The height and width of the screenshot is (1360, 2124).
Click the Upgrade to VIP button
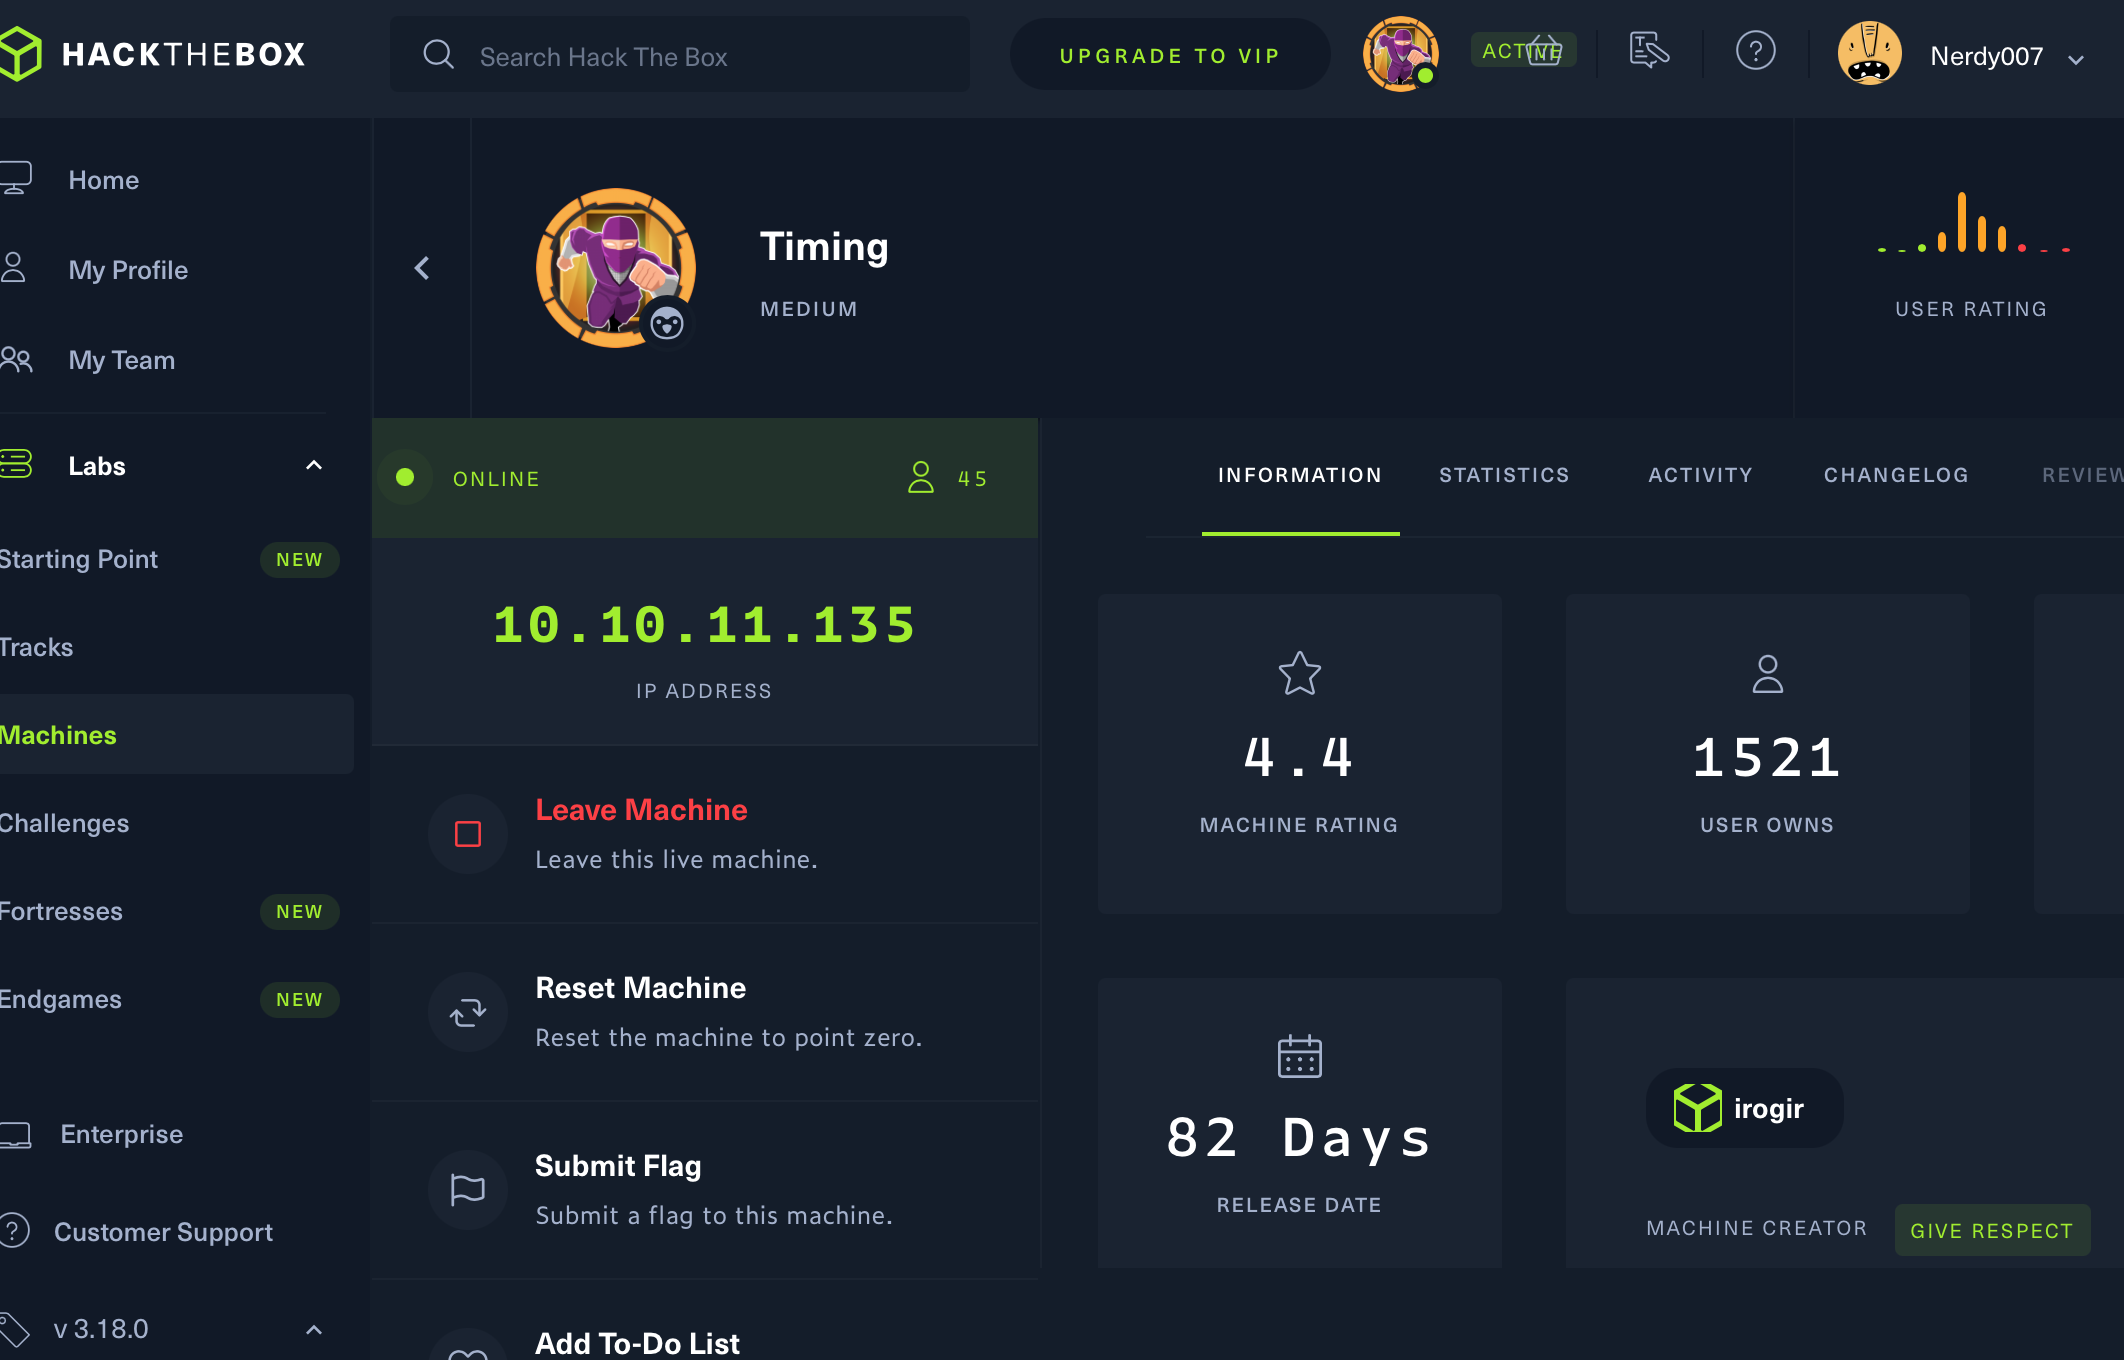point(1170,55)
